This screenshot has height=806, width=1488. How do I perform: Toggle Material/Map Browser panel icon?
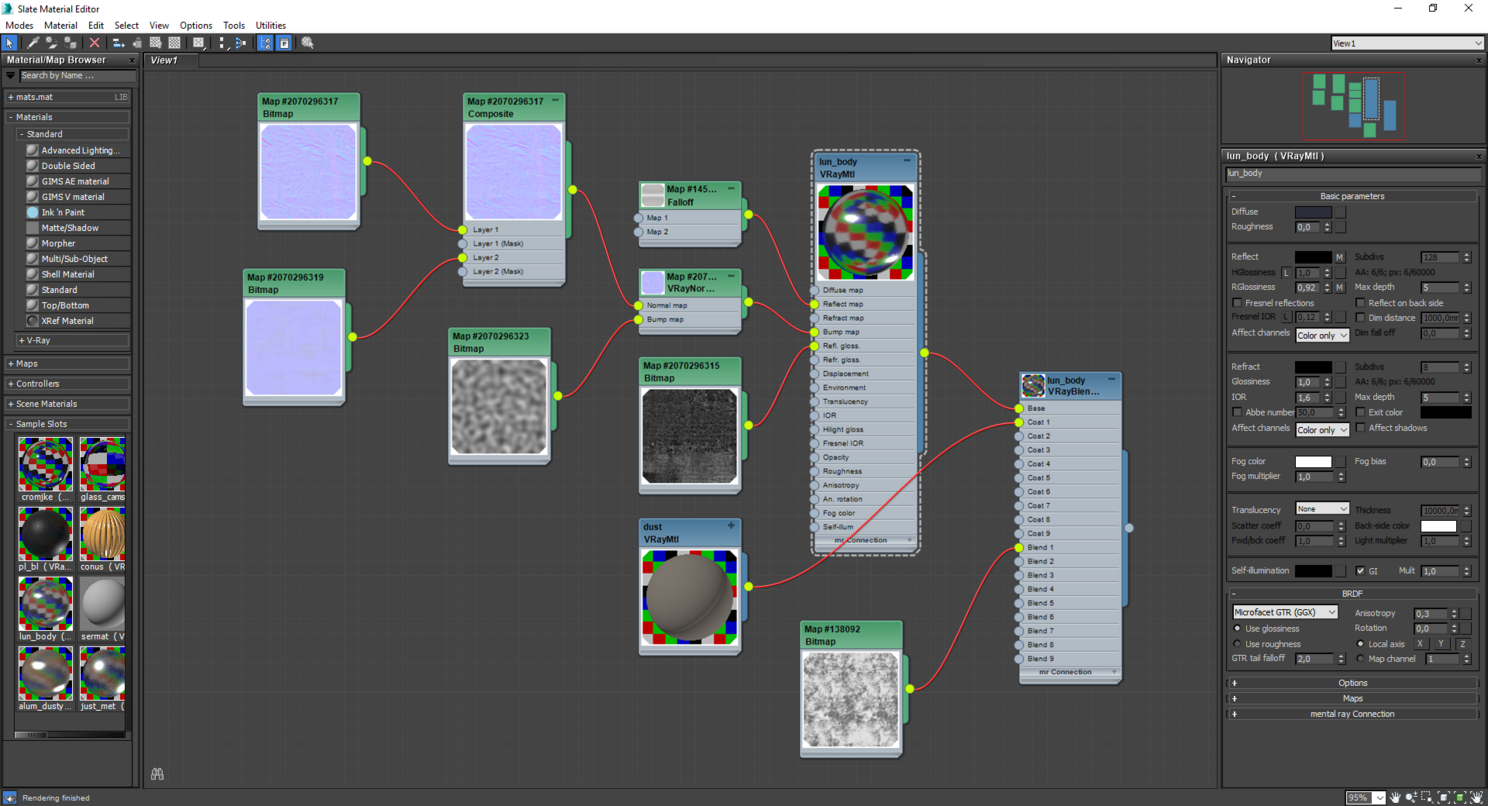pos(265,43)
